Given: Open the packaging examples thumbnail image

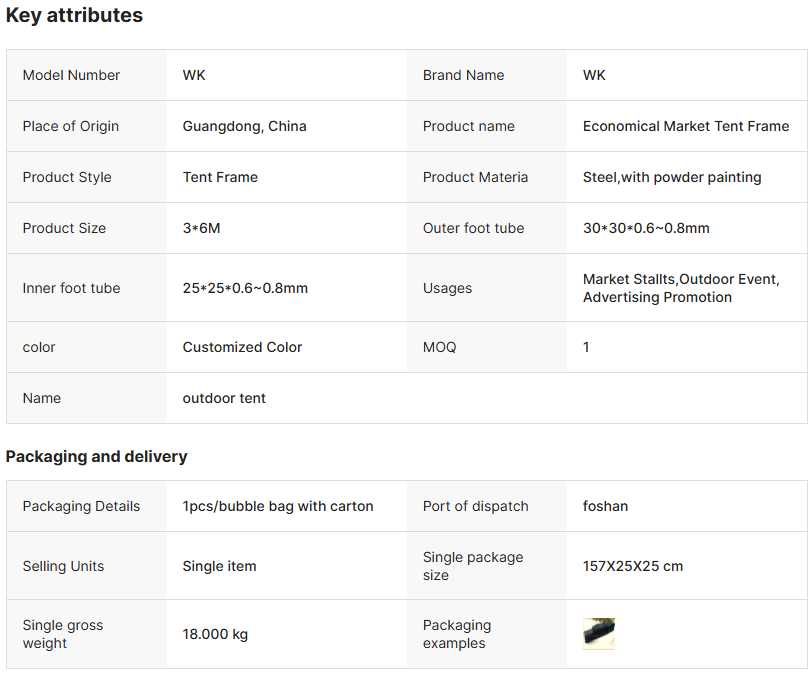Looking at the screenshot, I should [x=599, y=634].
